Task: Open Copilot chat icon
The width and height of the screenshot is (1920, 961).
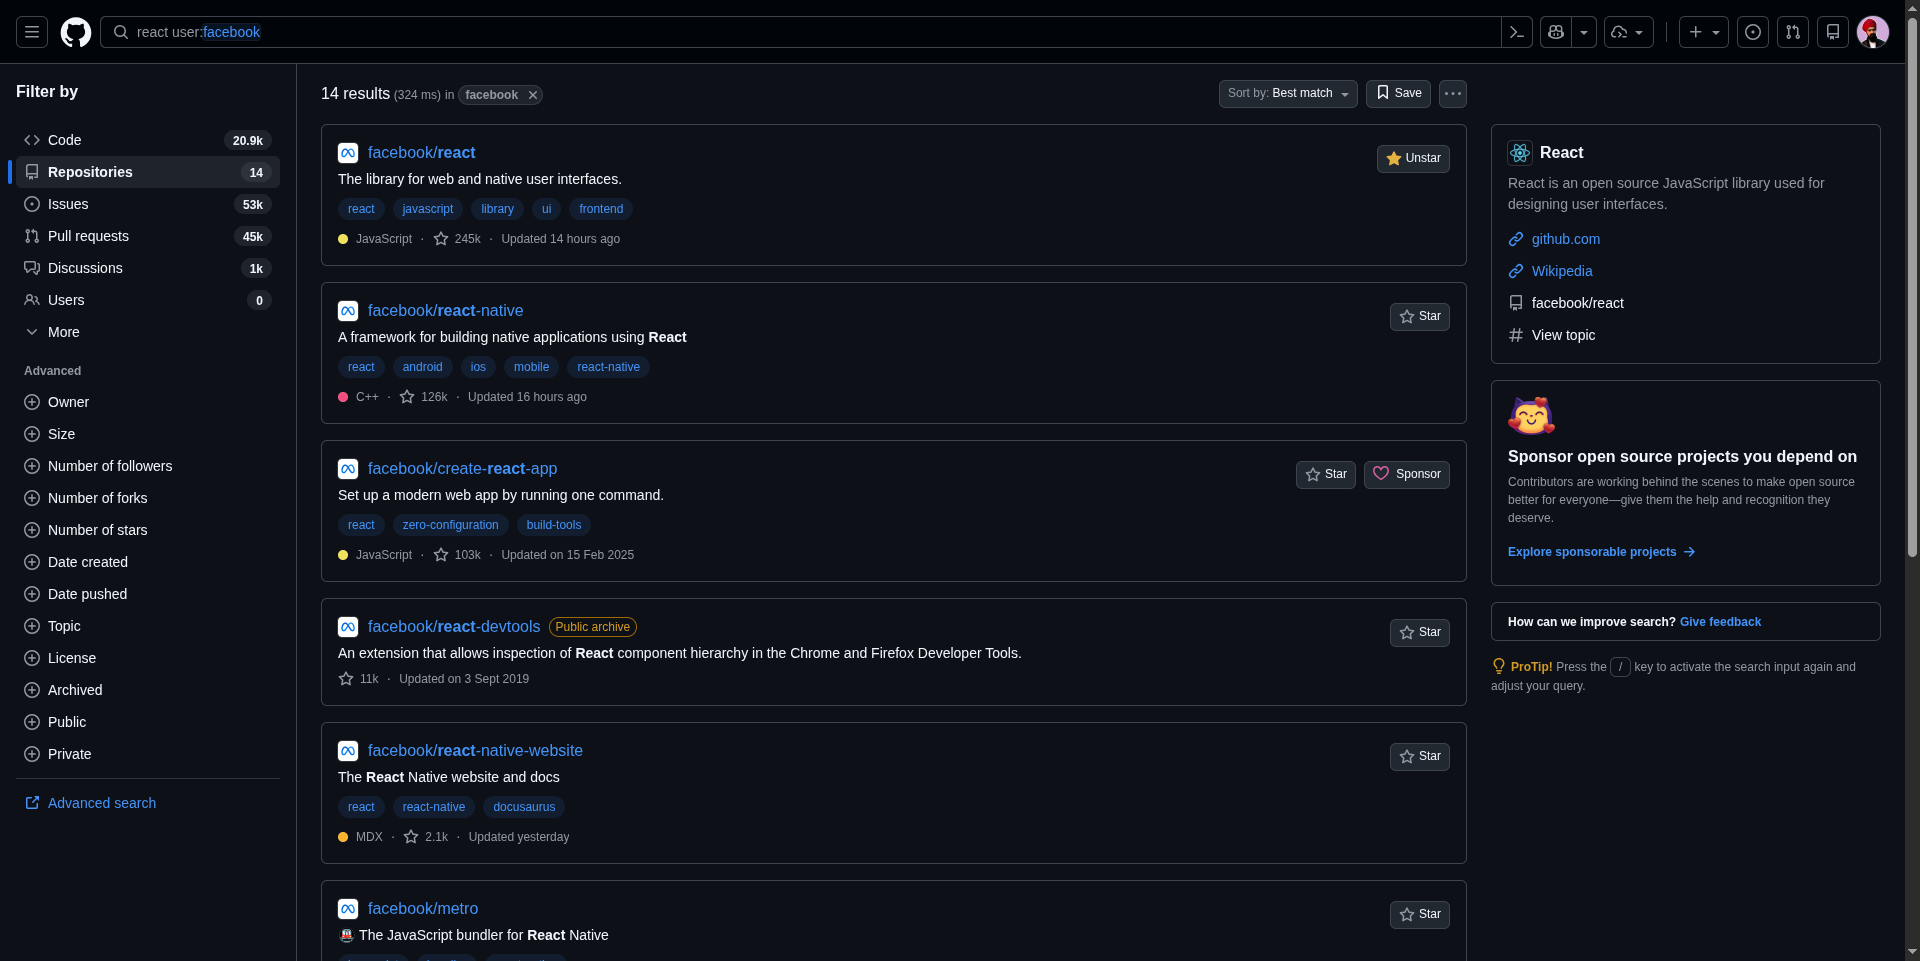Action: coord(1556,32)
